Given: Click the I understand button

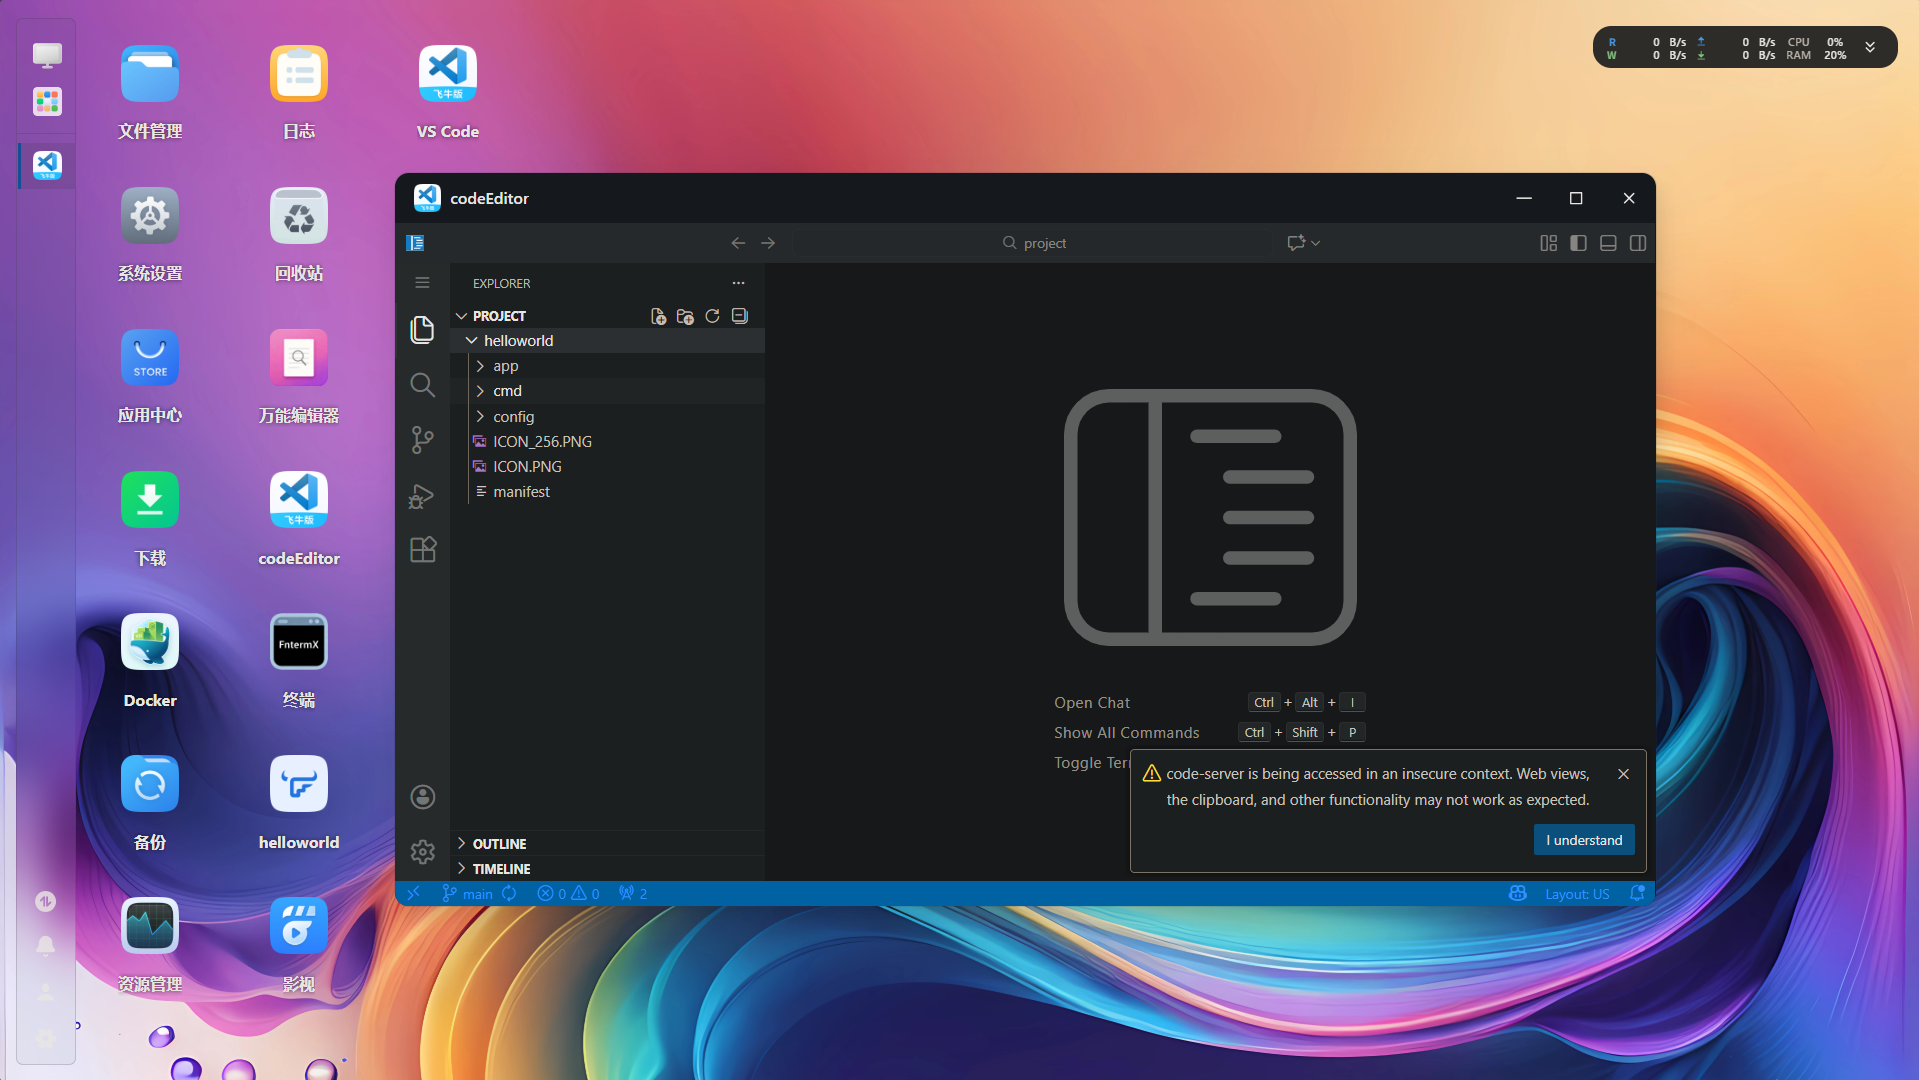Looking at the screenshot, I should 1583,840.
